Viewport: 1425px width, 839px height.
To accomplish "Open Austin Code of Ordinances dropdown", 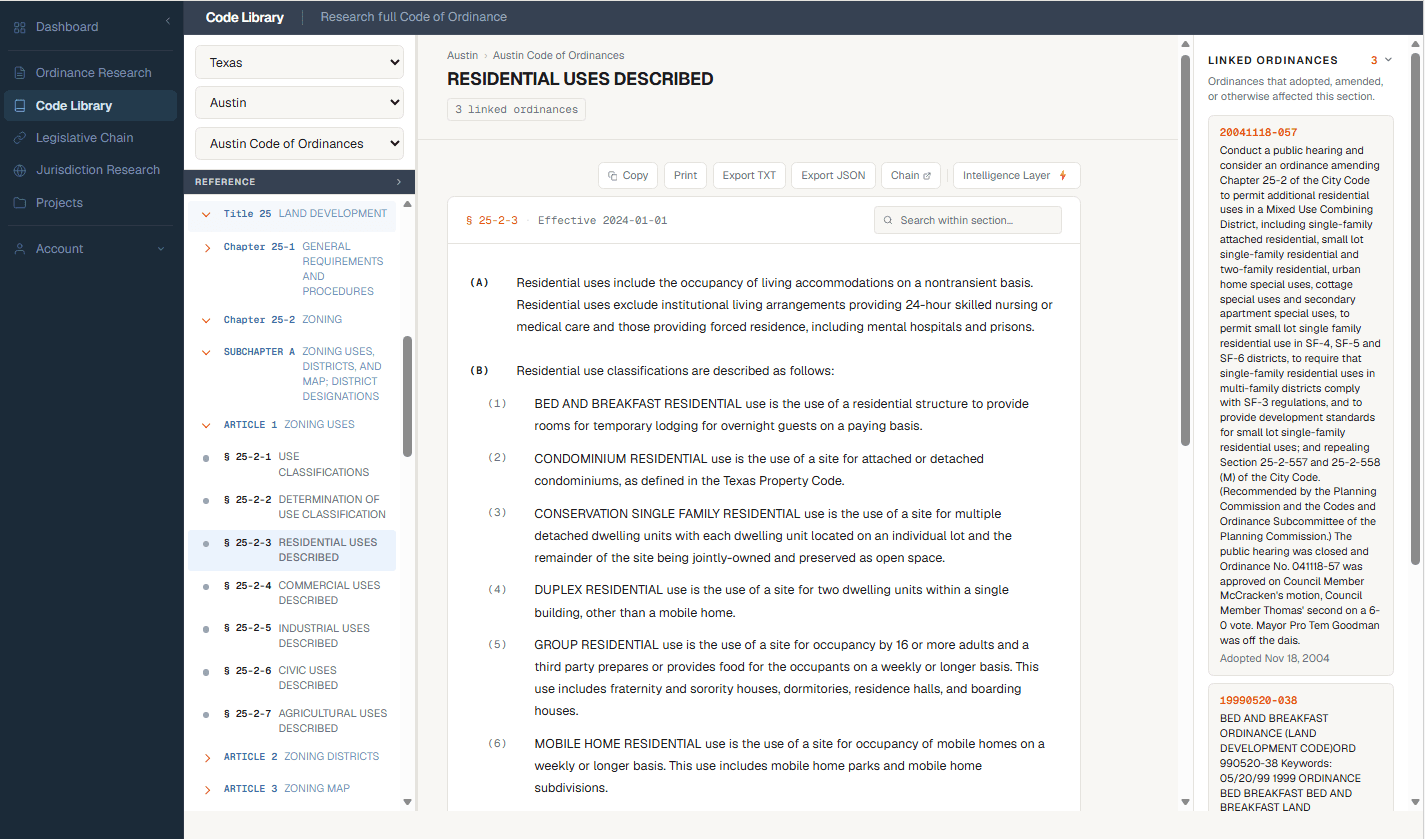I will click(x=299, y=143).
